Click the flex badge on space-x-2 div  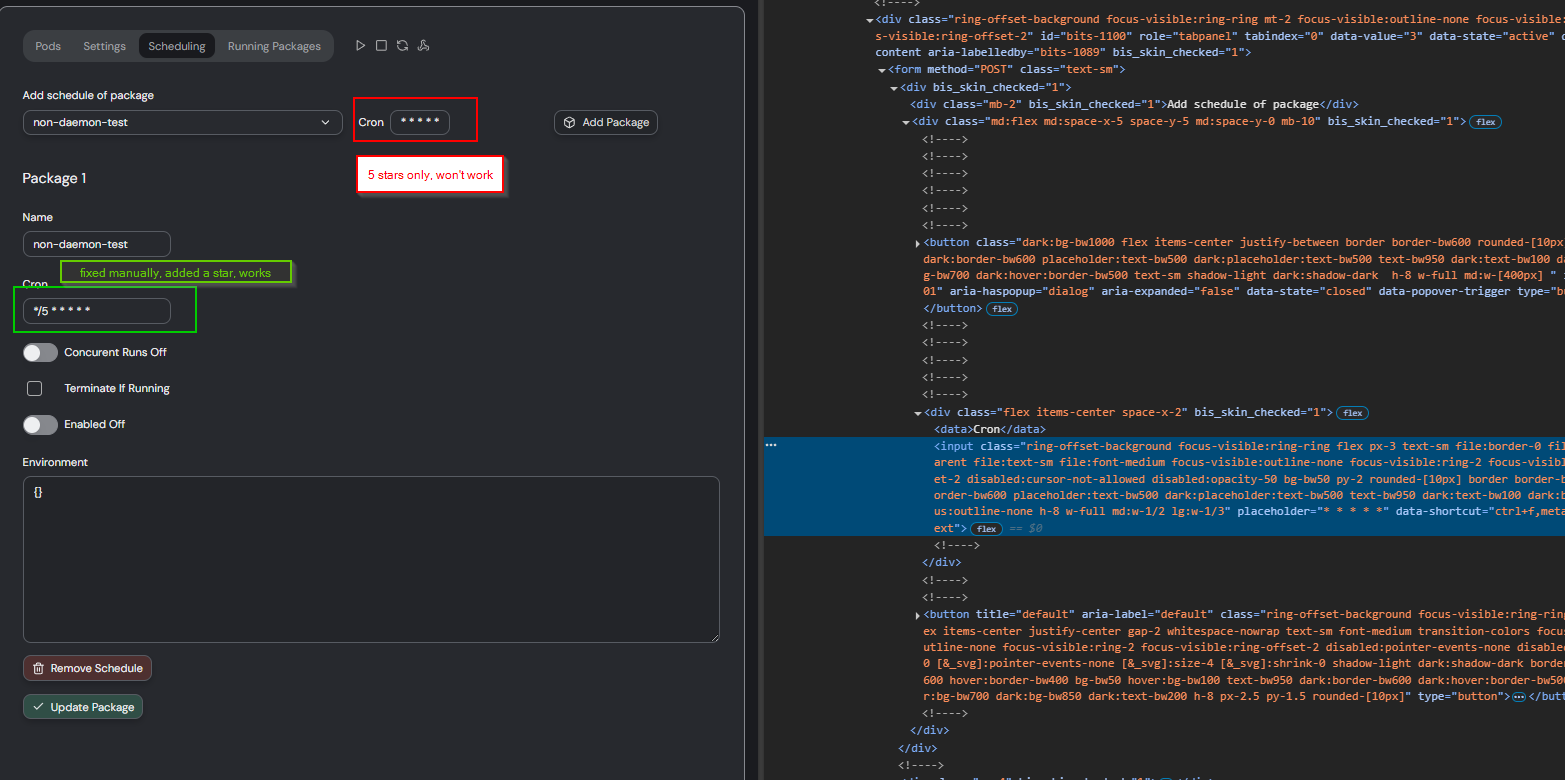(x=1352, y=413)
